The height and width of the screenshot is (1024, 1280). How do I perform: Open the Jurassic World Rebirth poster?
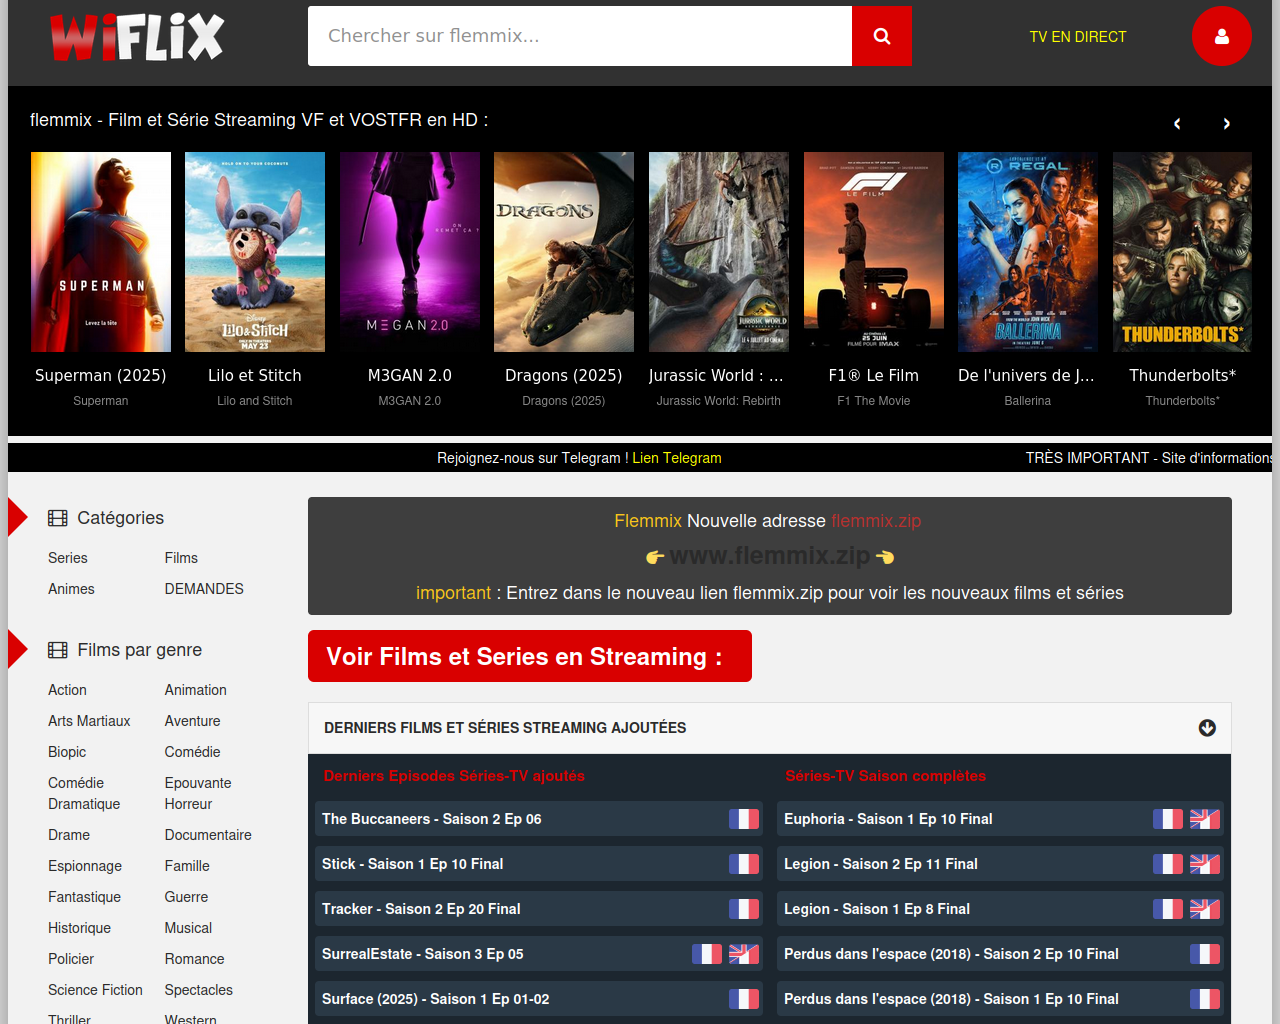(719, 252)
